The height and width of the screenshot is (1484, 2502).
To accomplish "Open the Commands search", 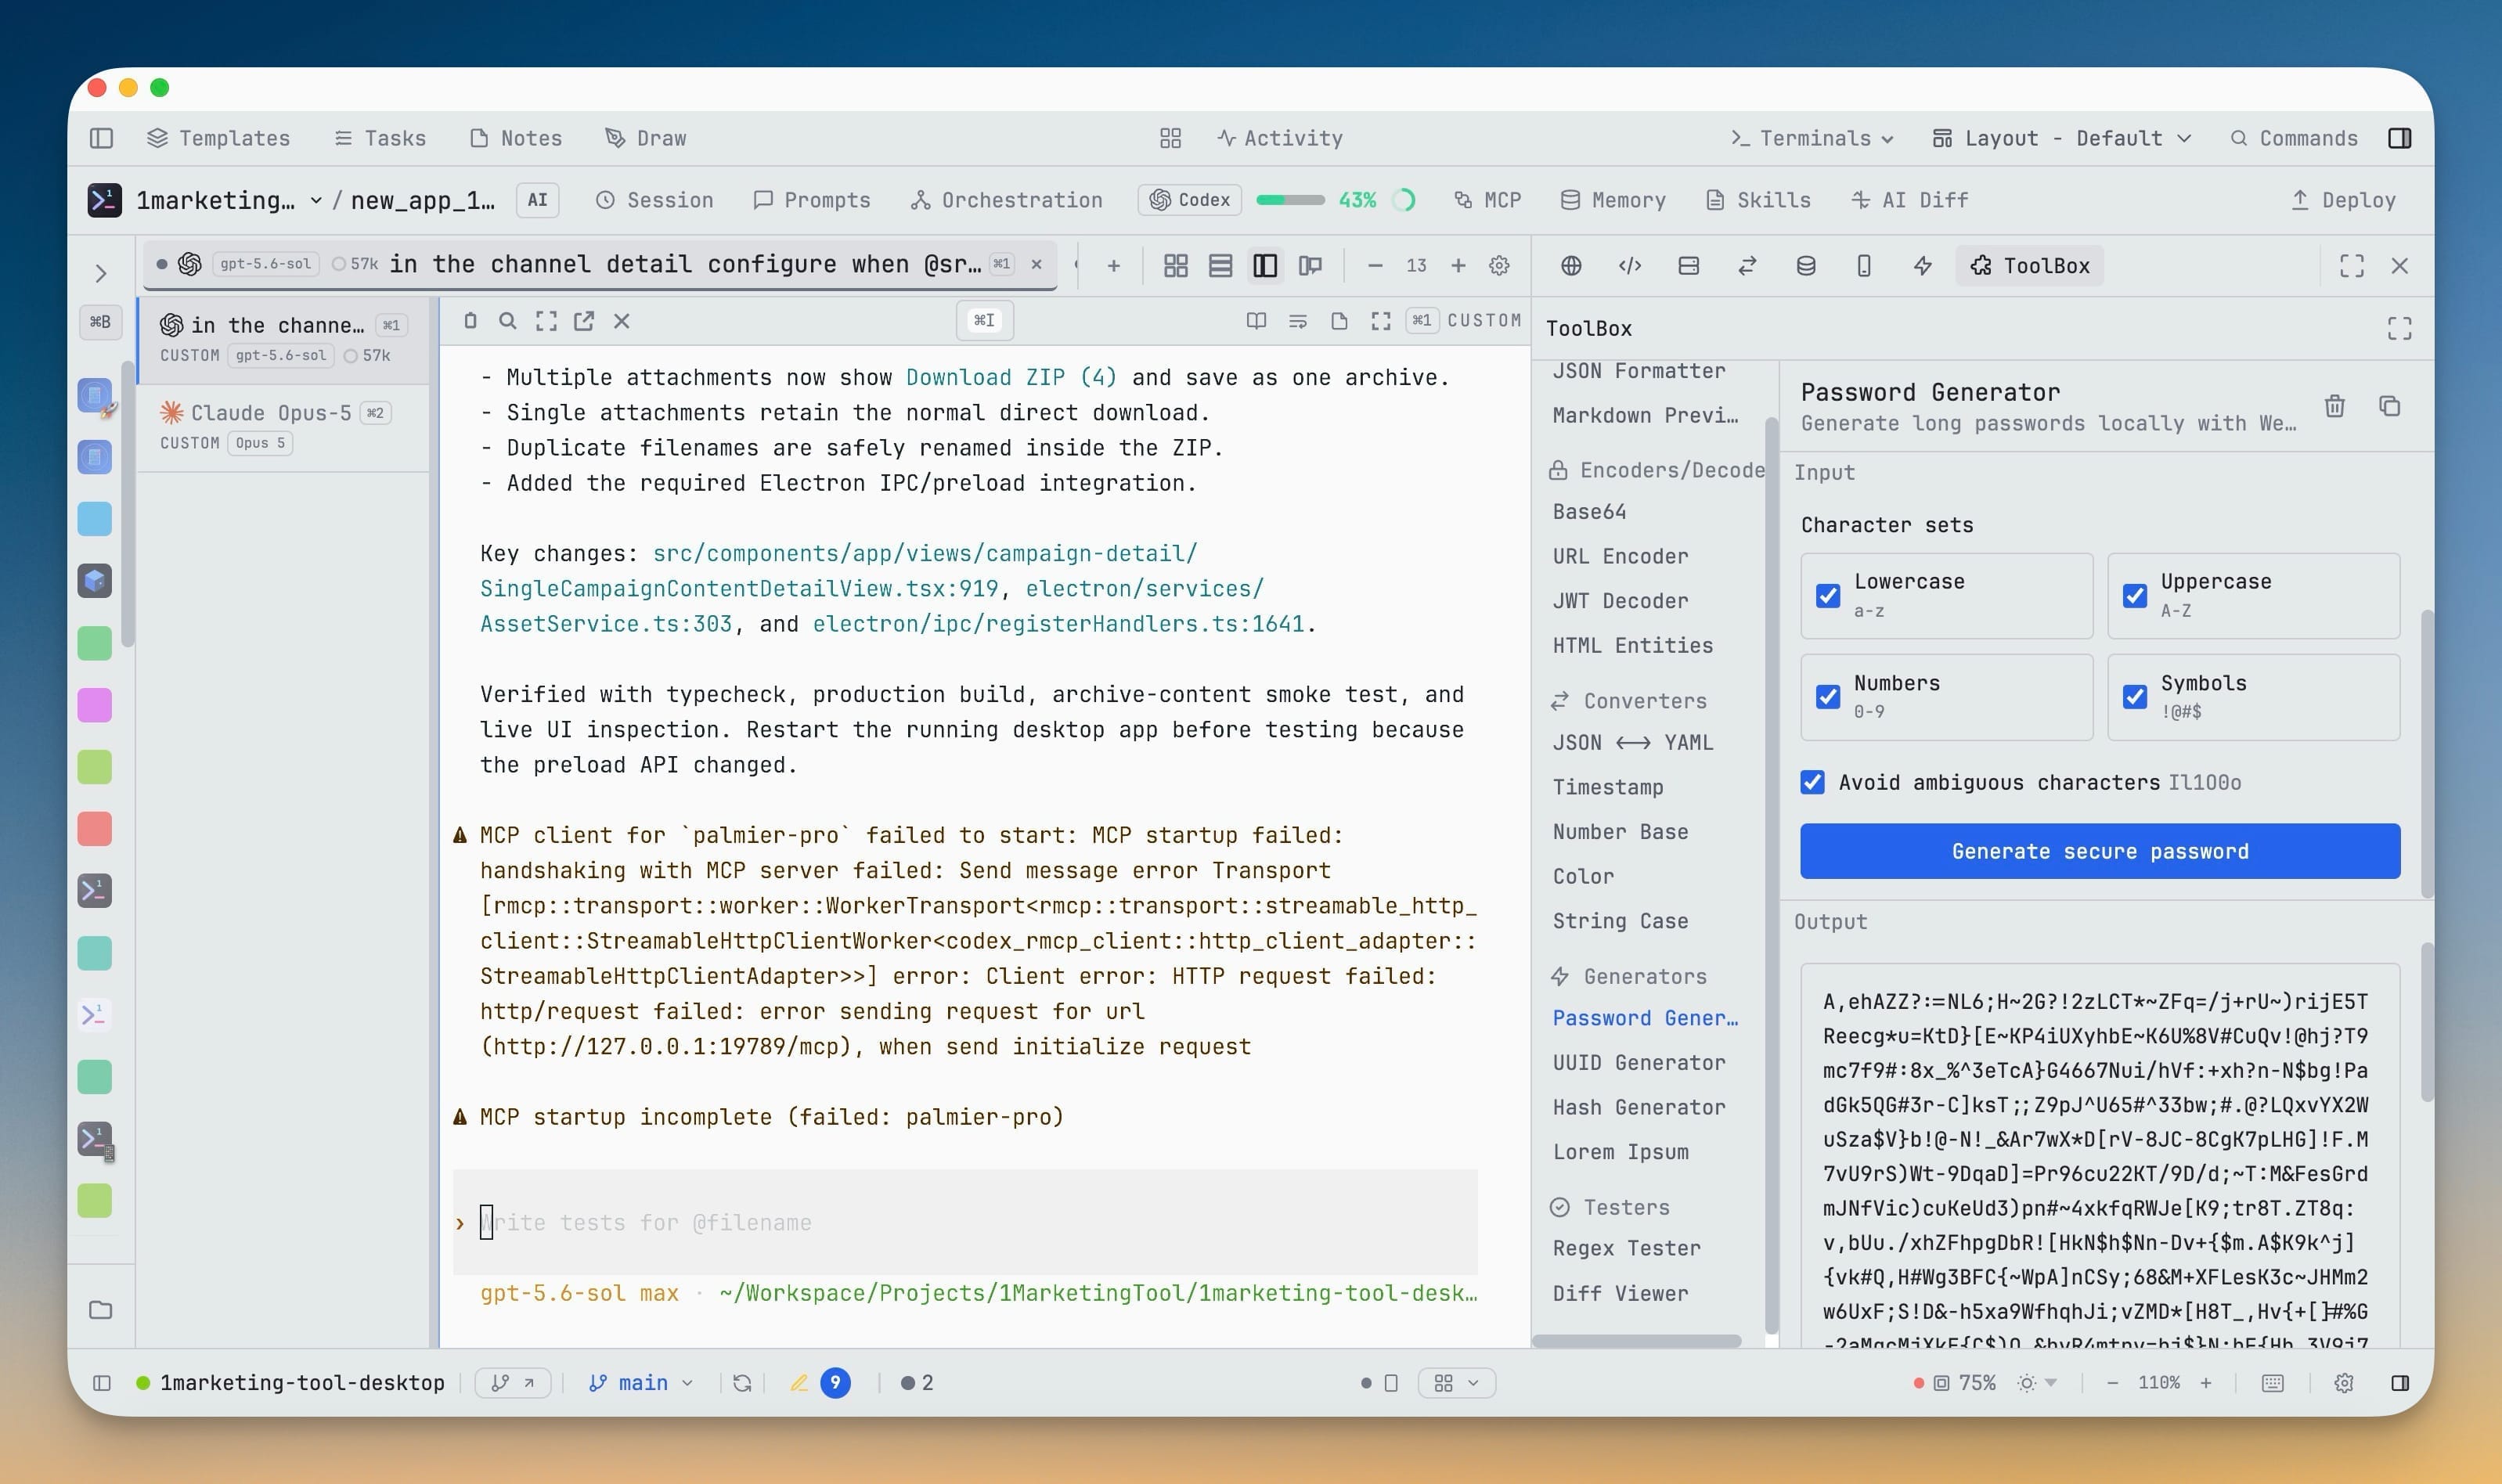I will pyautogui.click(x=2294, y=138).
